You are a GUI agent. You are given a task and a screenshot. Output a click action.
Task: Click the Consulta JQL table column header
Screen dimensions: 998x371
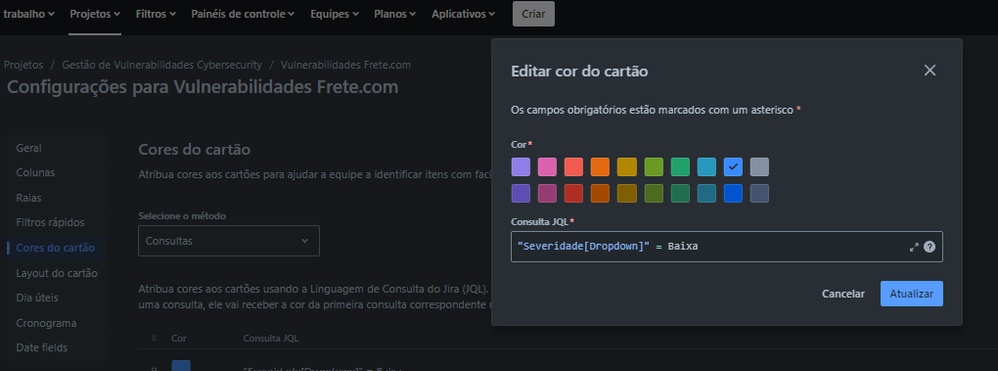[x=271, y=338]
